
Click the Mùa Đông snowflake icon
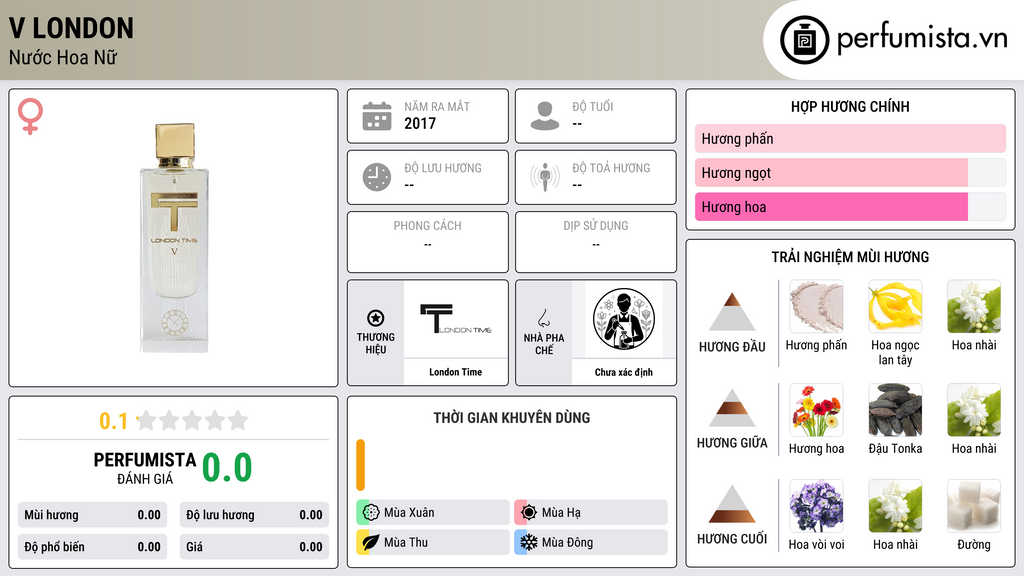[529, 542]
